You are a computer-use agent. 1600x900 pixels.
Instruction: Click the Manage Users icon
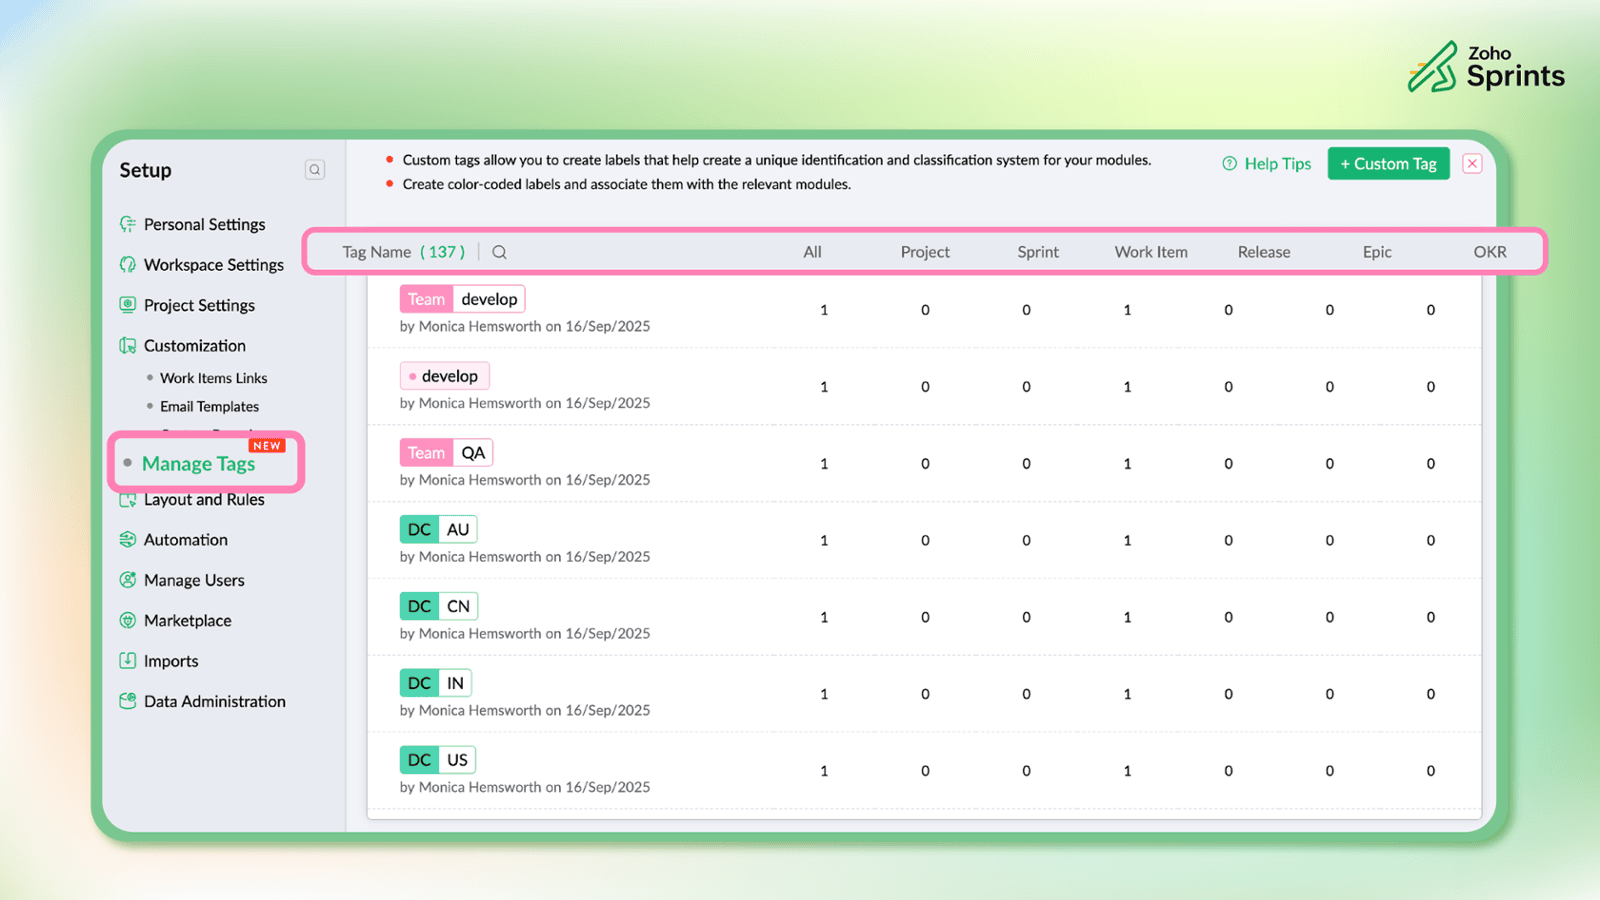pyautogui.click(x=128, y=580)
